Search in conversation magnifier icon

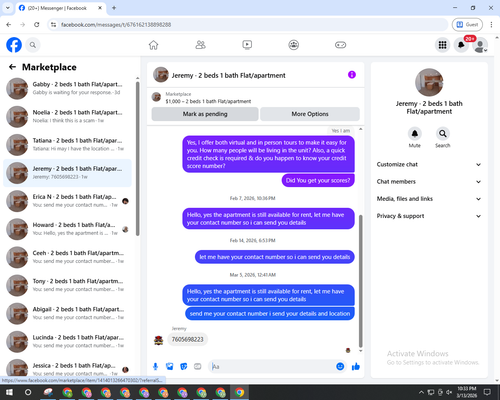[x=442, y=134]
